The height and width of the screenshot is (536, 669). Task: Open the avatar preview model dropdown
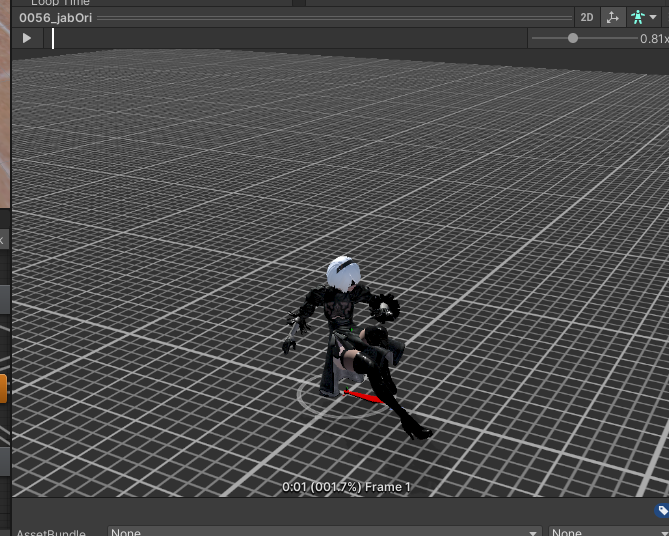click(643, 17)
